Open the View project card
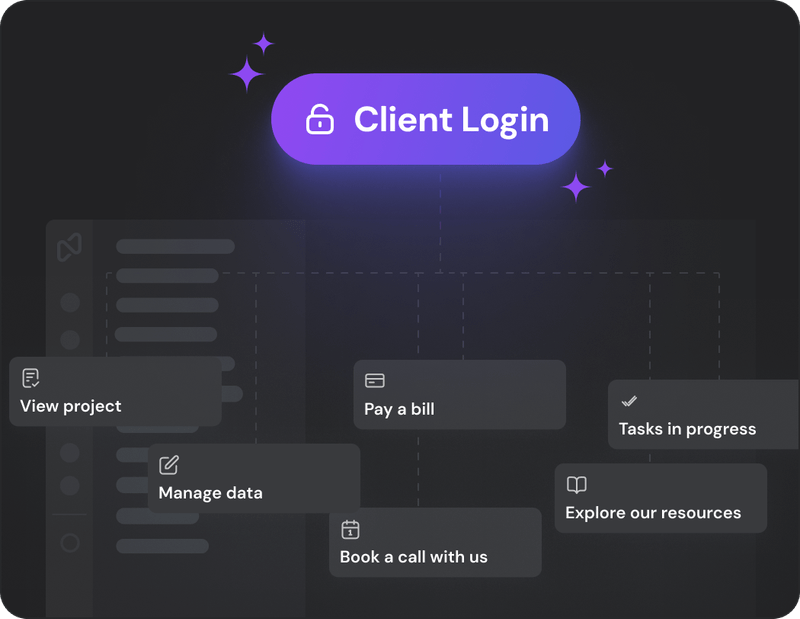 click(x=115, y=391)
